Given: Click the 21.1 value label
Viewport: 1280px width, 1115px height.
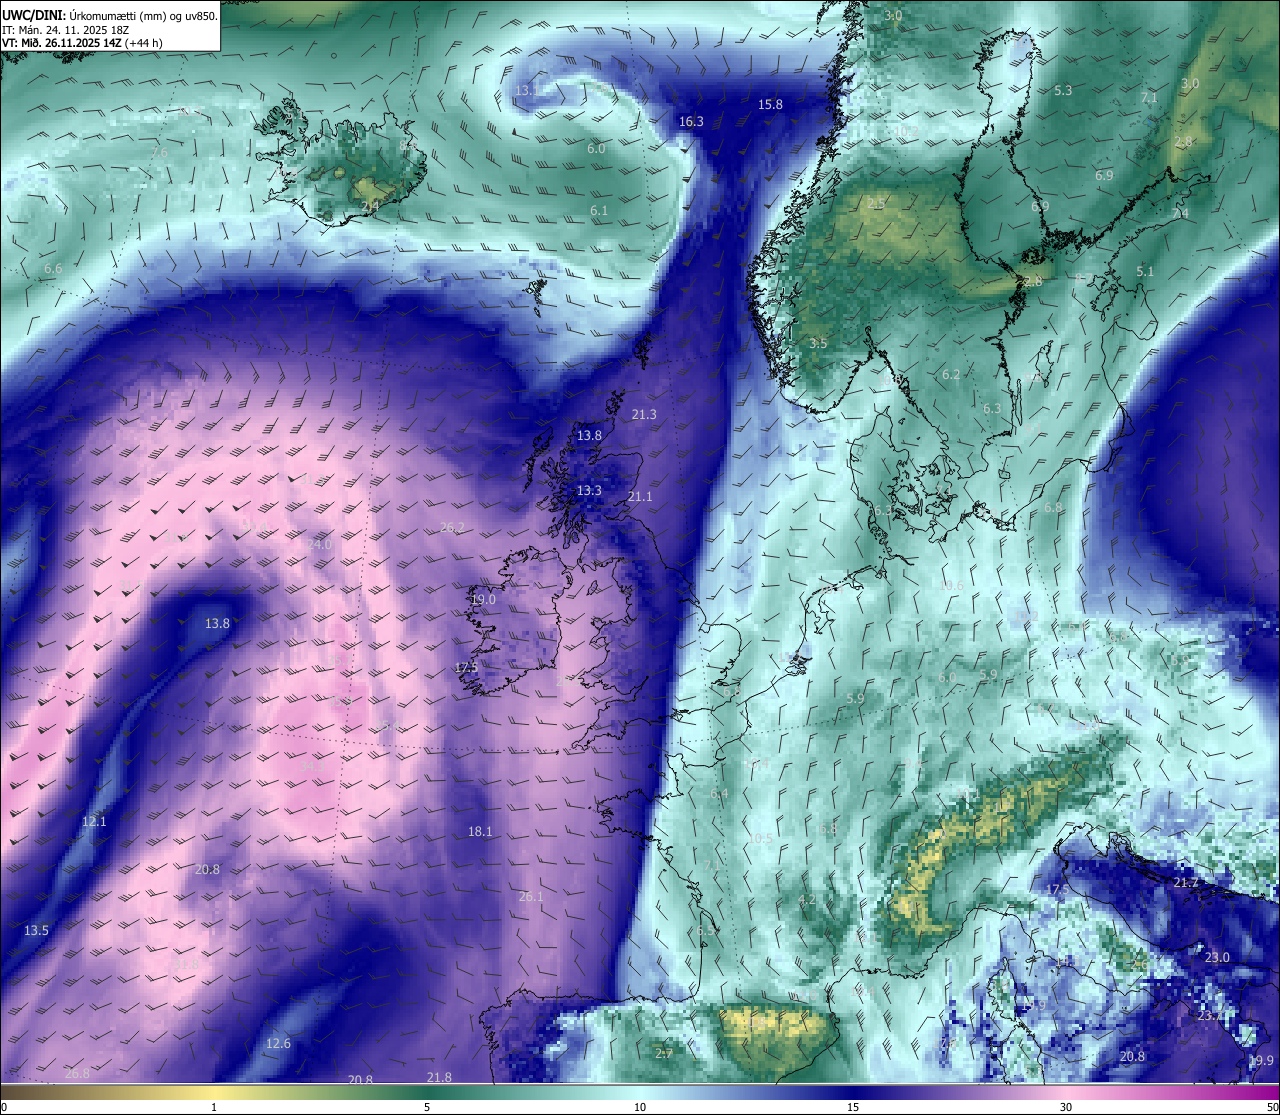Looking at the screenshot, I should 640,497.
